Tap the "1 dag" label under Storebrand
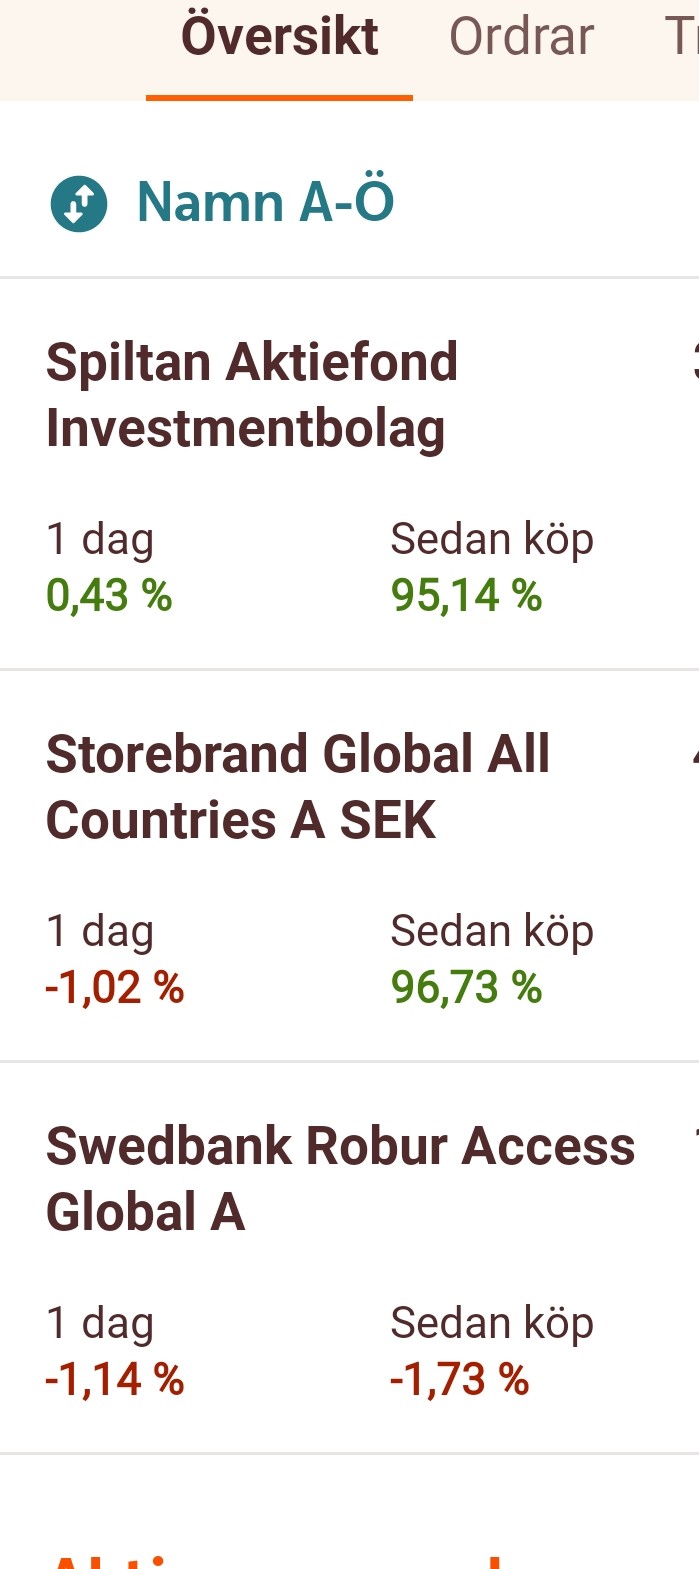This screenshot has height=1569, width=699. pos(100,932)
